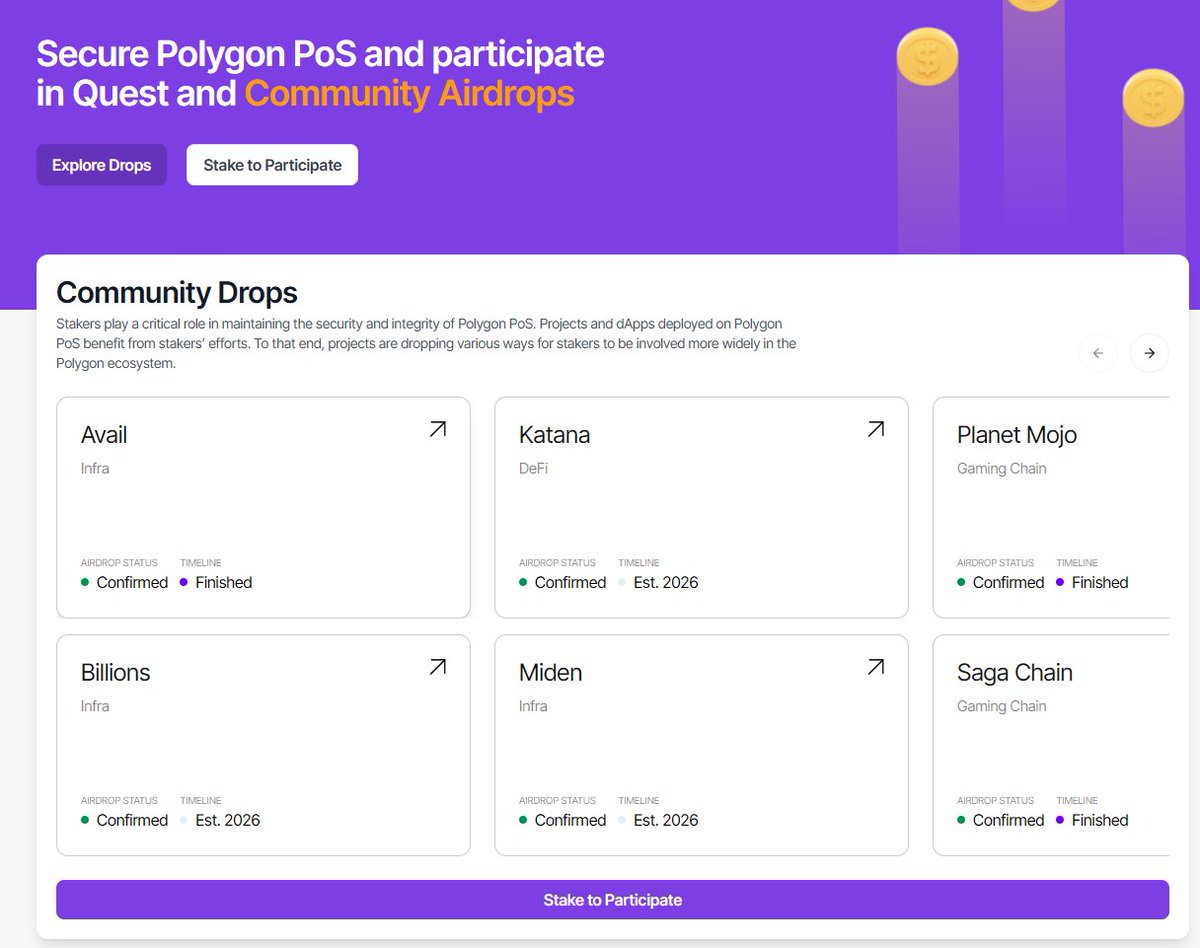This screenshot has width=1200, height=948.
Task: Click the orange Community Airdrops headline text
Action: [409, 94]
